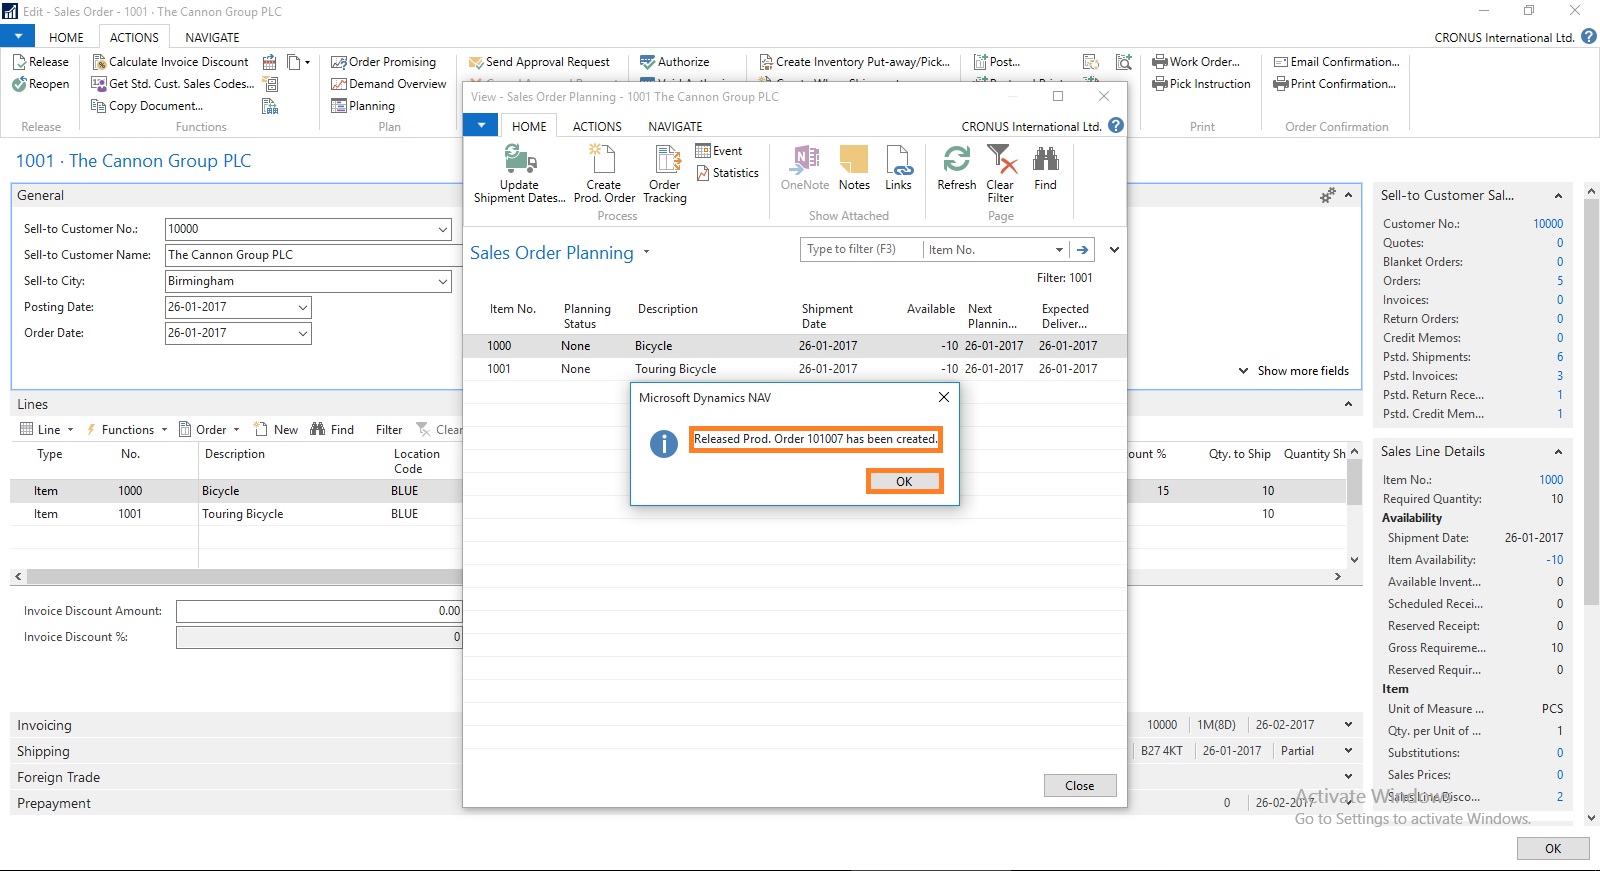The image size is (1600, 871).
Task: Click the Create Prod. Order icon
Action: (x=603, y=161)
